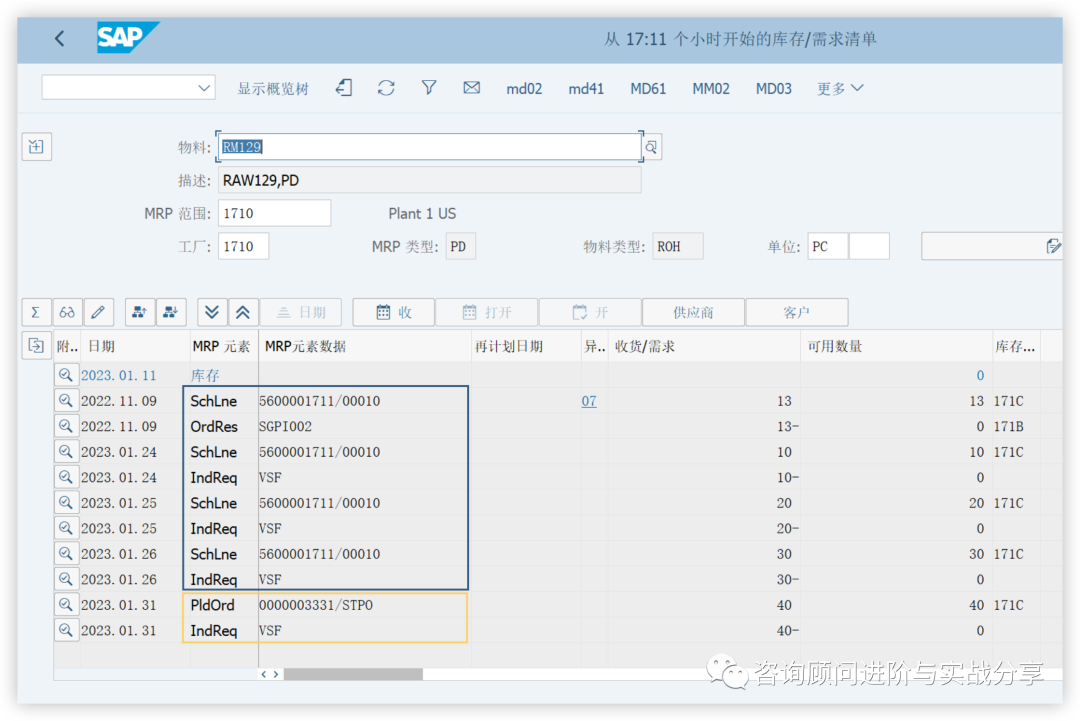Select the glasses display icon
This screenshot has width=1080, height=721.
coord(67,312)
